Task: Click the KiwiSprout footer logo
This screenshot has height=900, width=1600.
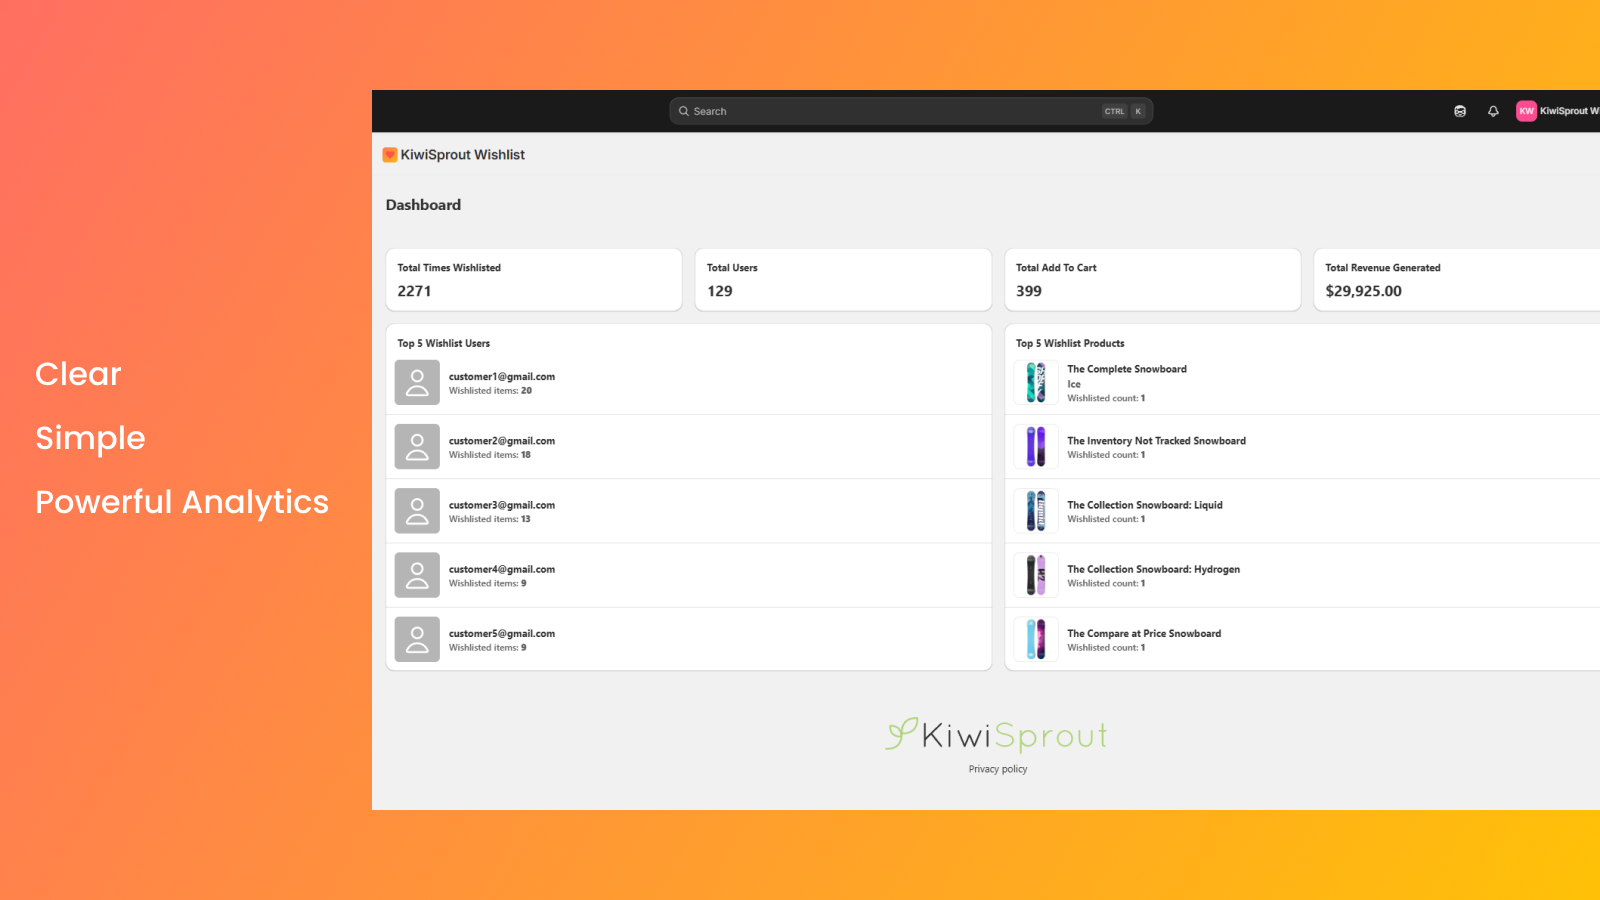Action: click(997, 735)
